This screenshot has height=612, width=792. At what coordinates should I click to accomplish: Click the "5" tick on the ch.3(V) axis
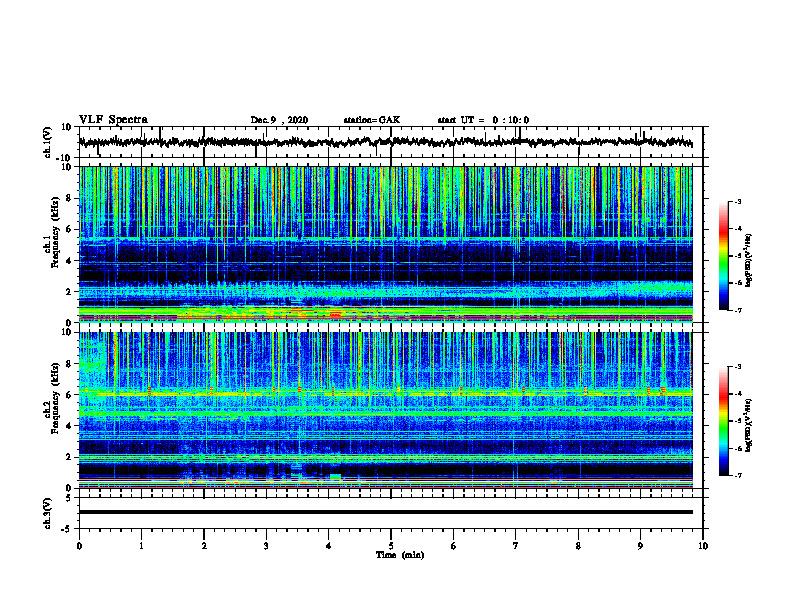pyautogui.click(x=70, y=498)
